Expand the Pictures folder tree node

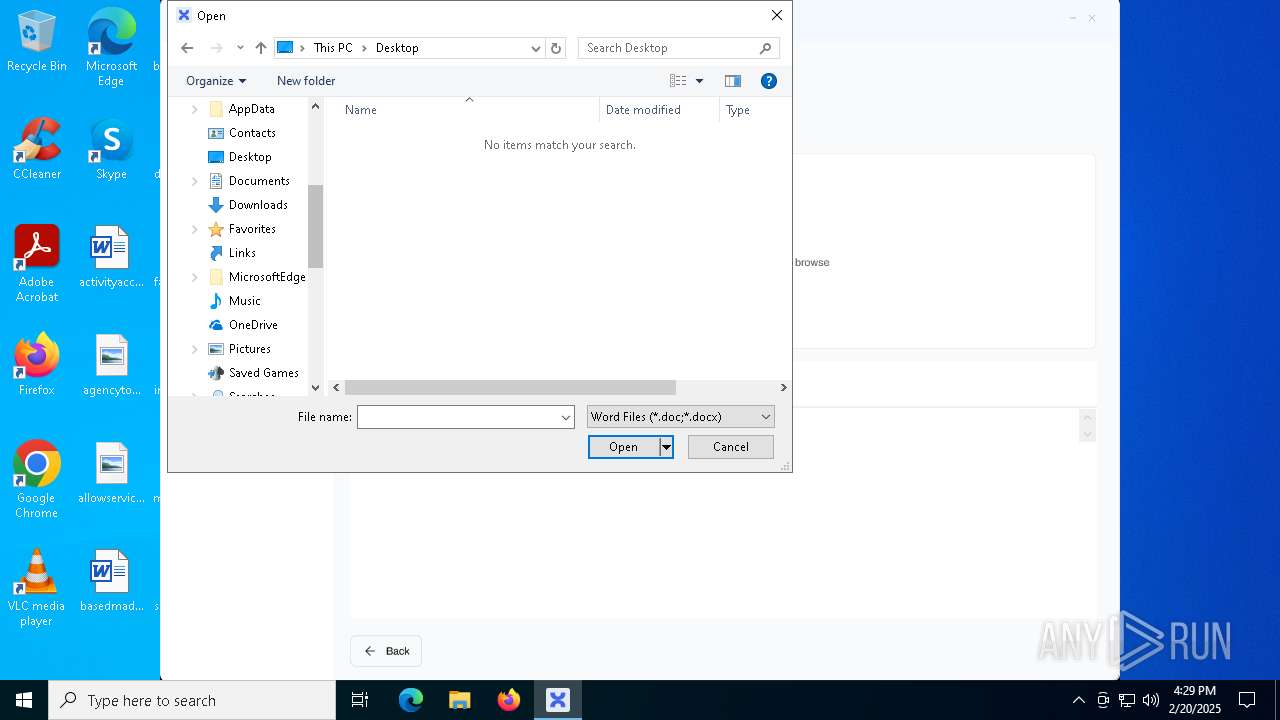click(195, 349)
